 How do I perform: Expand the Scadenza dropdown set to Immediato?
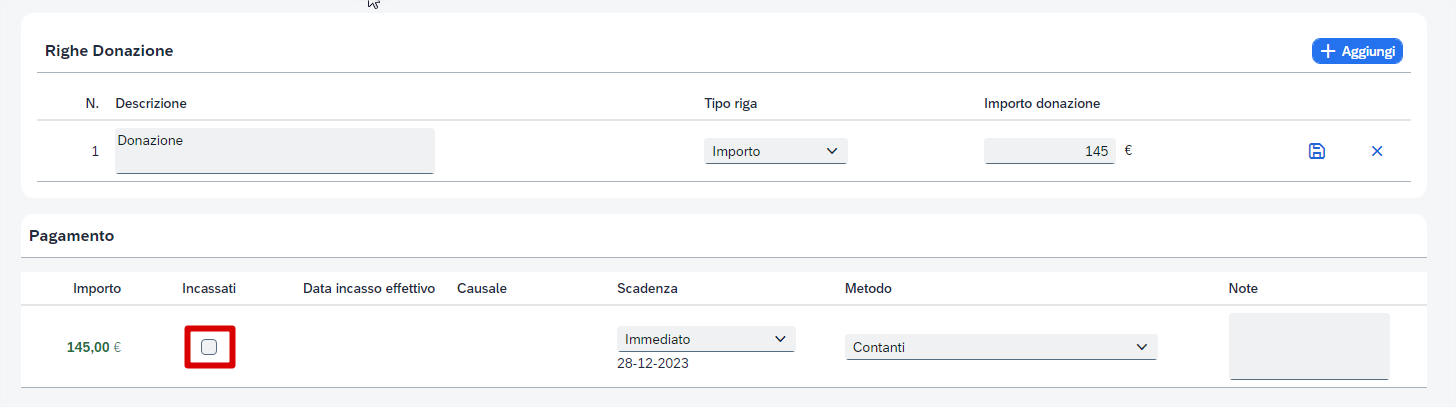tap(705, 339)
